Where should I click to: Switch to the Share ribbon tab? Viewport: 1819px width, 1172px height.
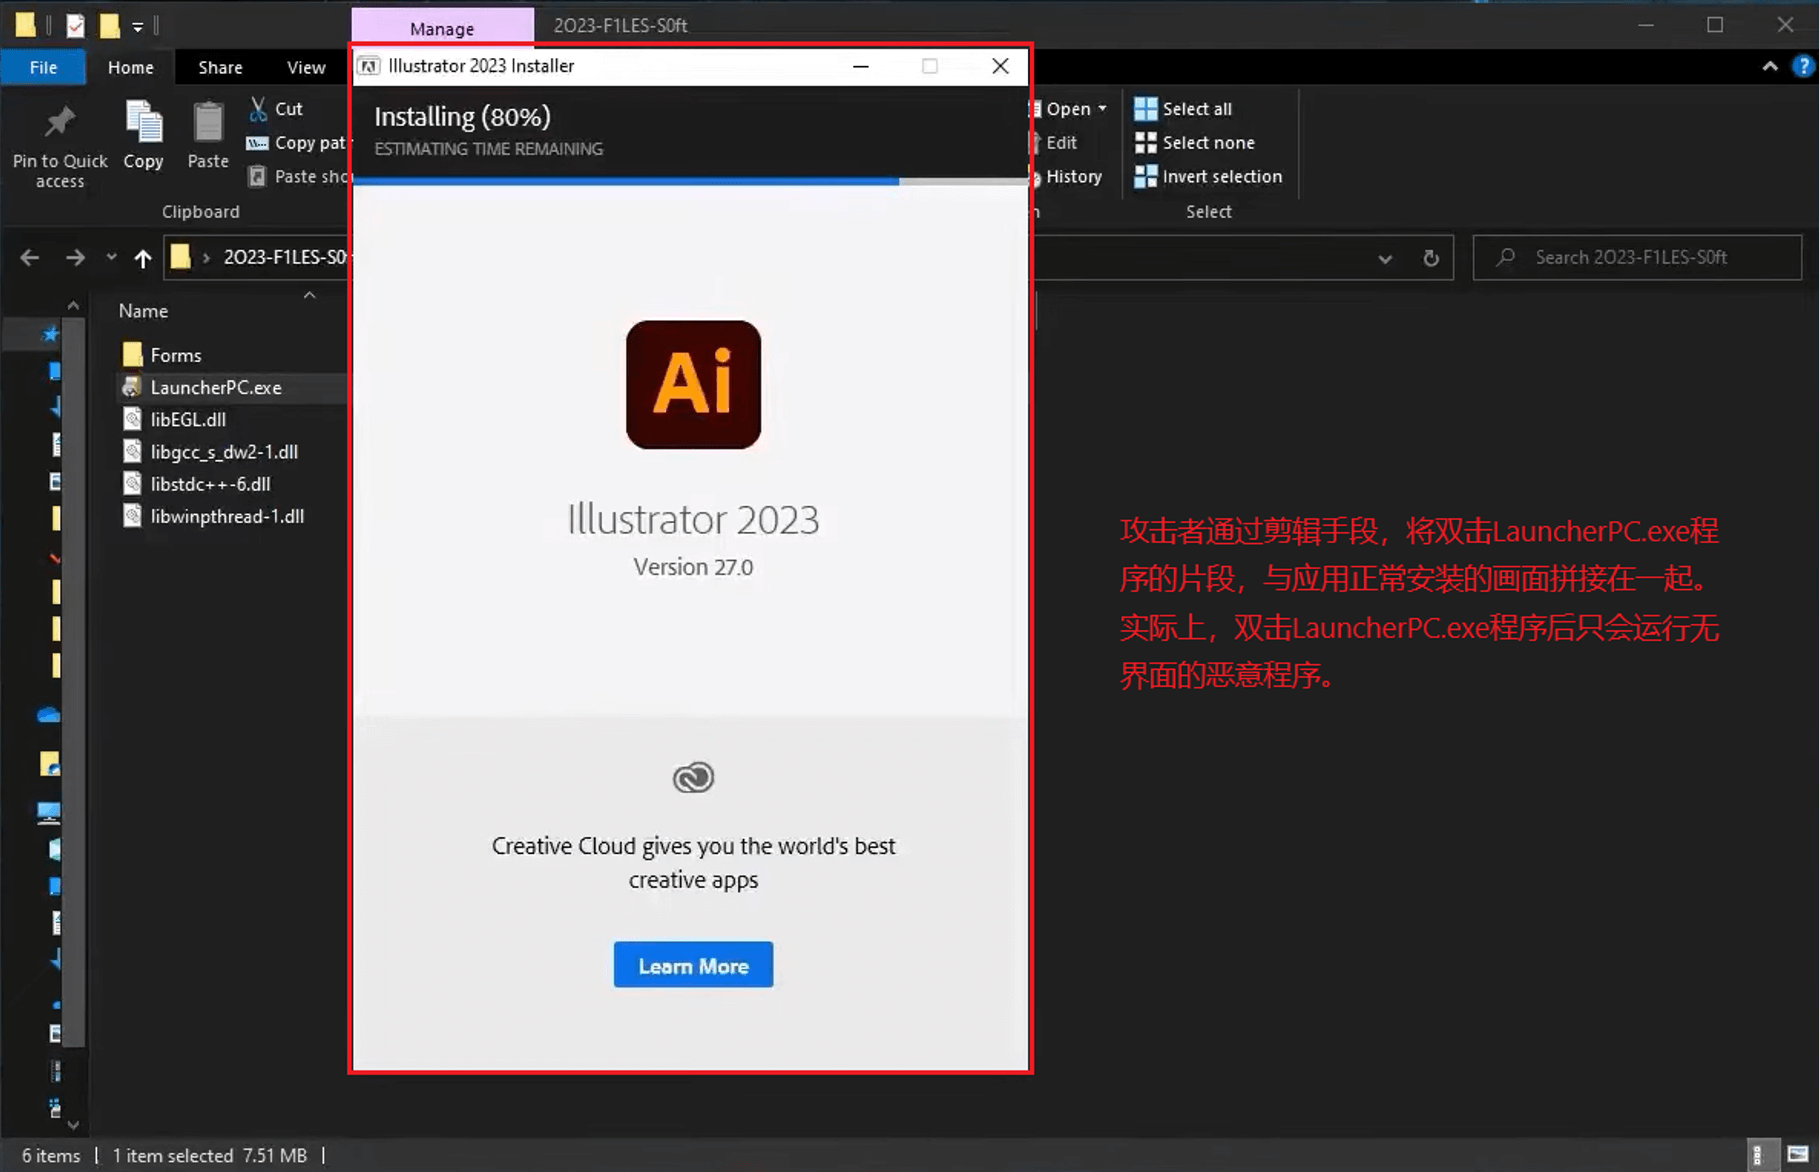[x=220, y=67]
